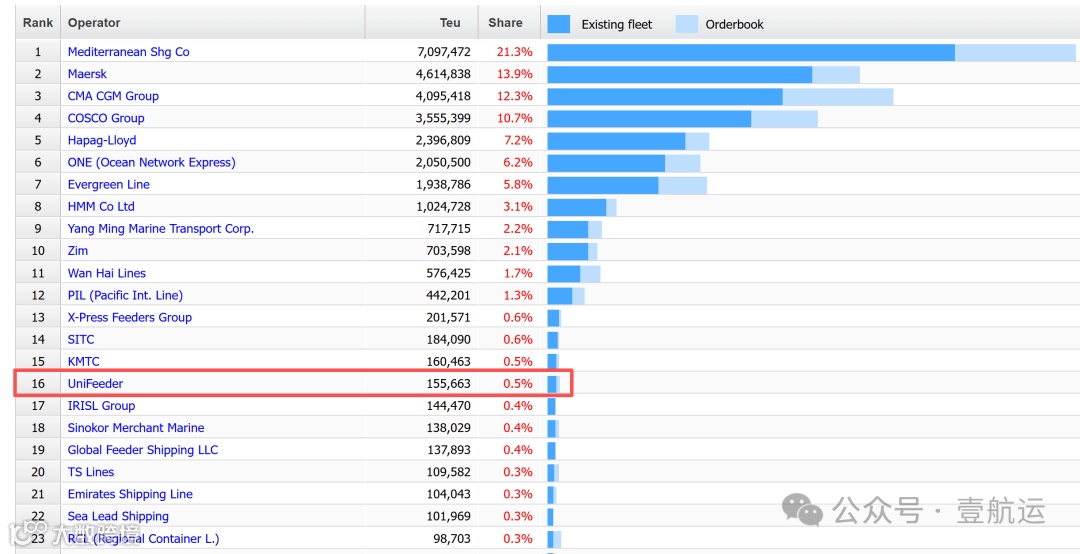The width and height of the screenshot is (1080, 554).
Task: Click the Mediterranean Shg Co existing fleet bar
Action: coord(751,52)
